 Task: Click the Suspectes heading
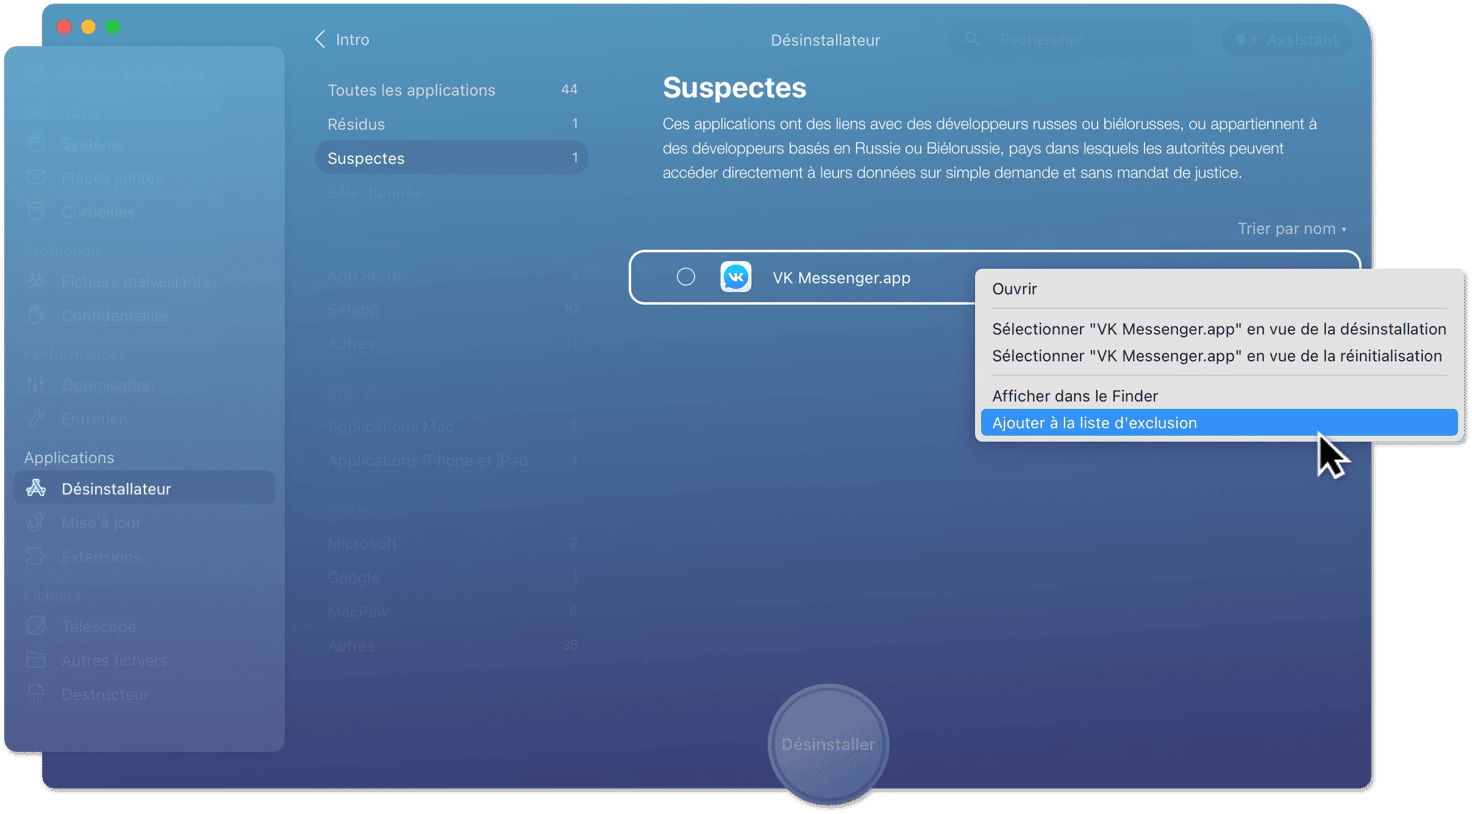734,88
